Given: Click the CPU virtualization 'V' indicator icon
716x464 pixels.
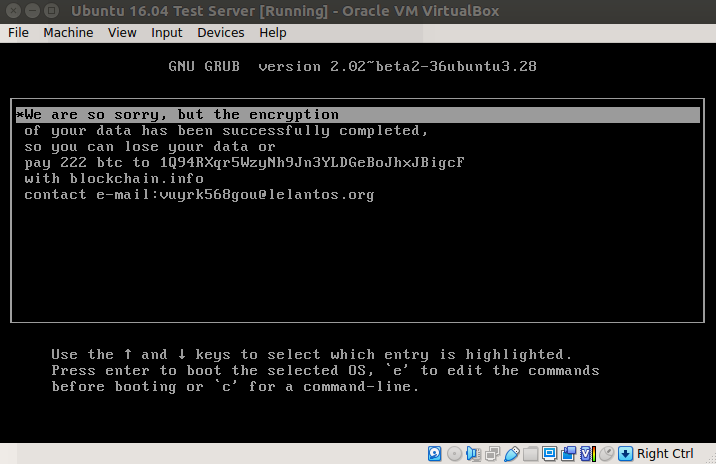Looking at the screenshot, I should [588, 453].
